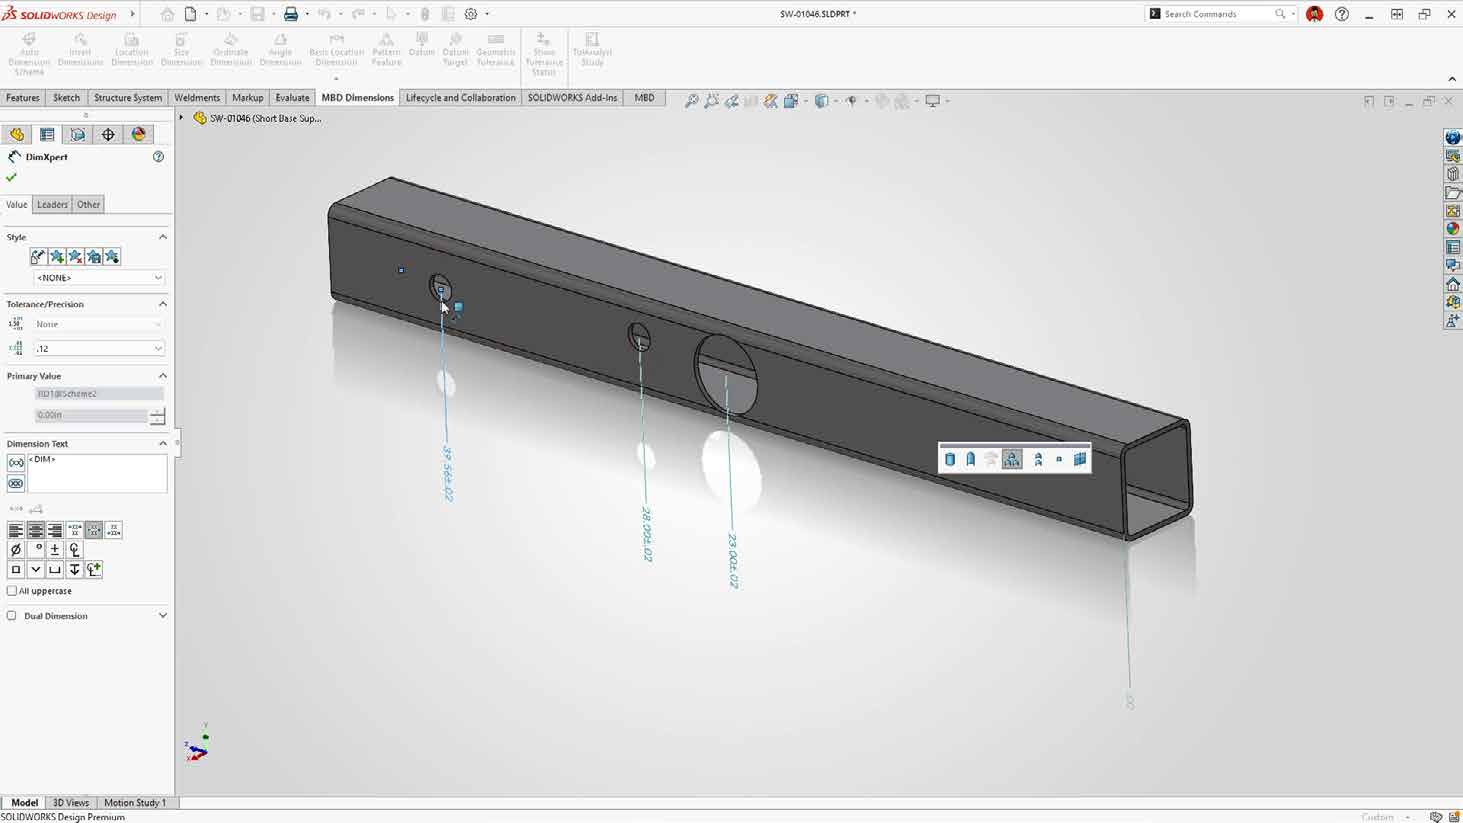
Task: Open the DimXpertManager crosshair tab
Action: (x=108, y=134)
